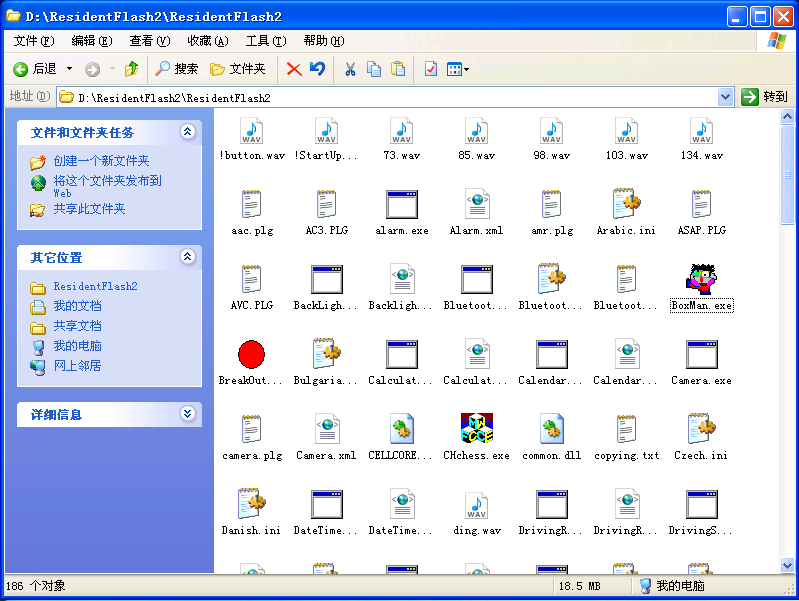The width and height of the screenshot is (799, 601).
Task: Click the vertical scrollbar thumb
Action: [x=787, y=174]
